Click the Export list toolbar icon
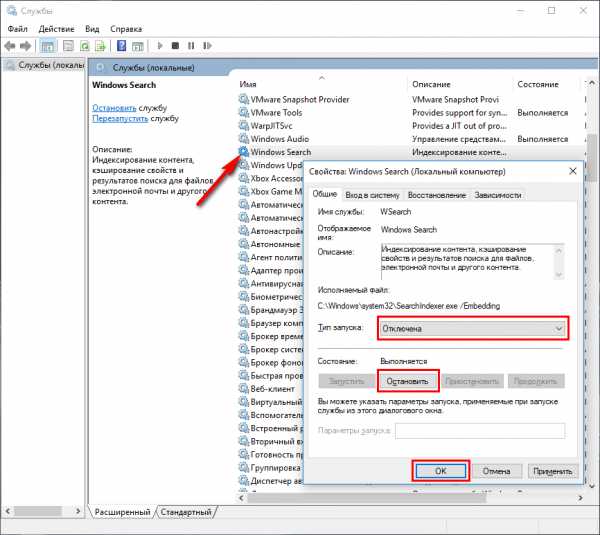 100,46
